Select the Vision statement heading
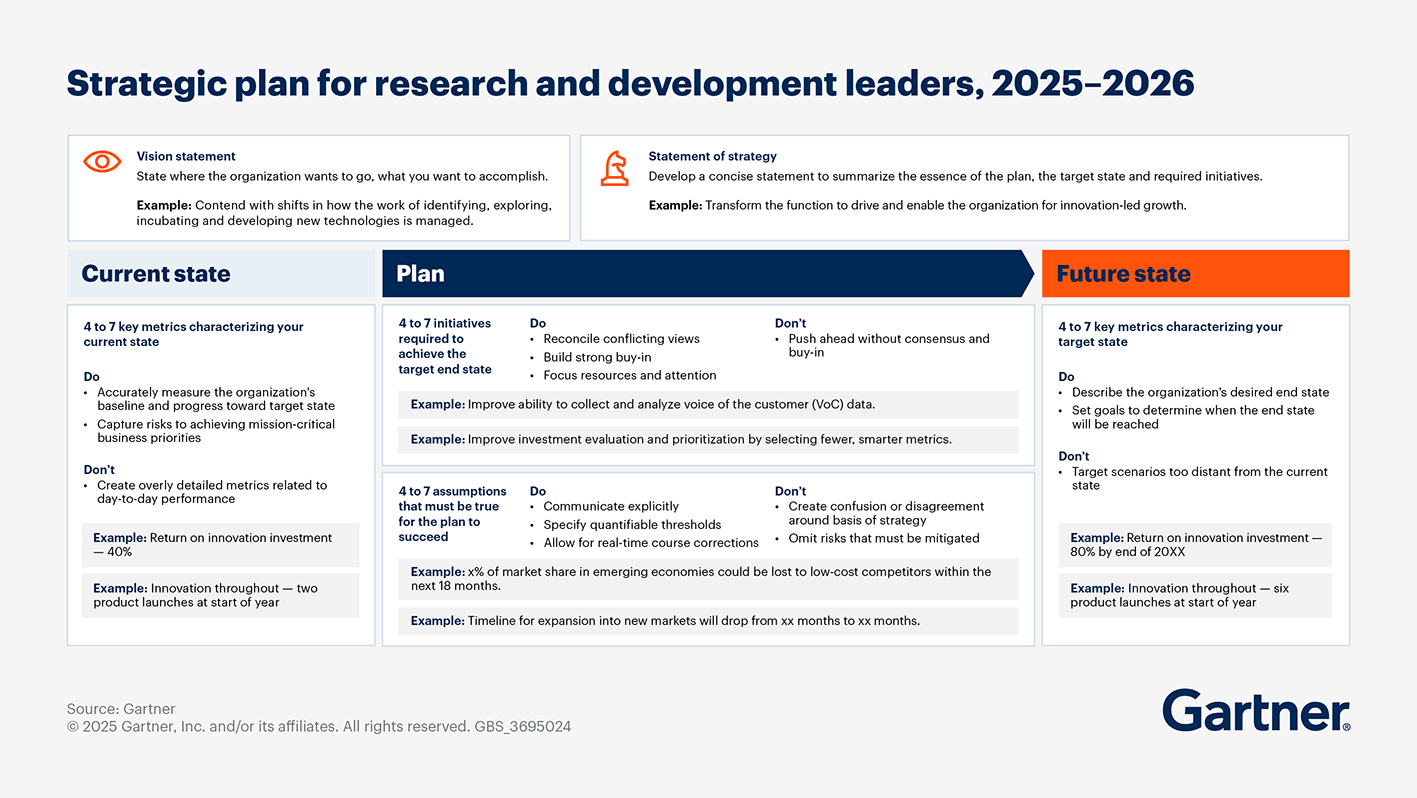The image size is (1417, 798). click(186, 157)
